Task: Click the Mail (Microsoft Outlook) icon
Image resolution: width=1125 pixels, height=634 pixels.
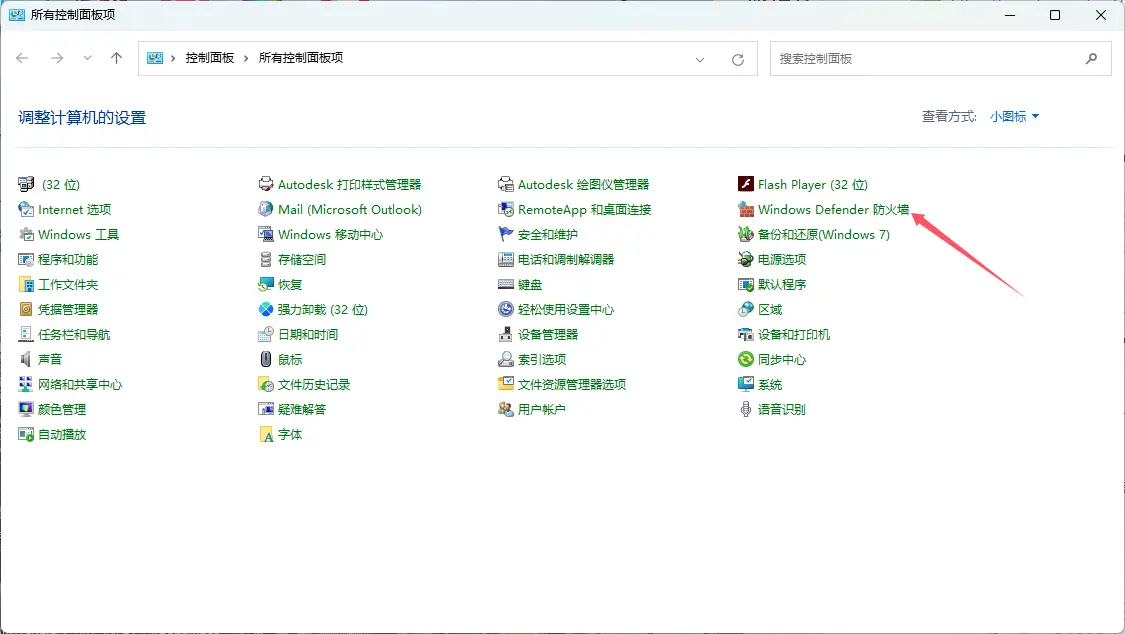Action: coord(265,209)
